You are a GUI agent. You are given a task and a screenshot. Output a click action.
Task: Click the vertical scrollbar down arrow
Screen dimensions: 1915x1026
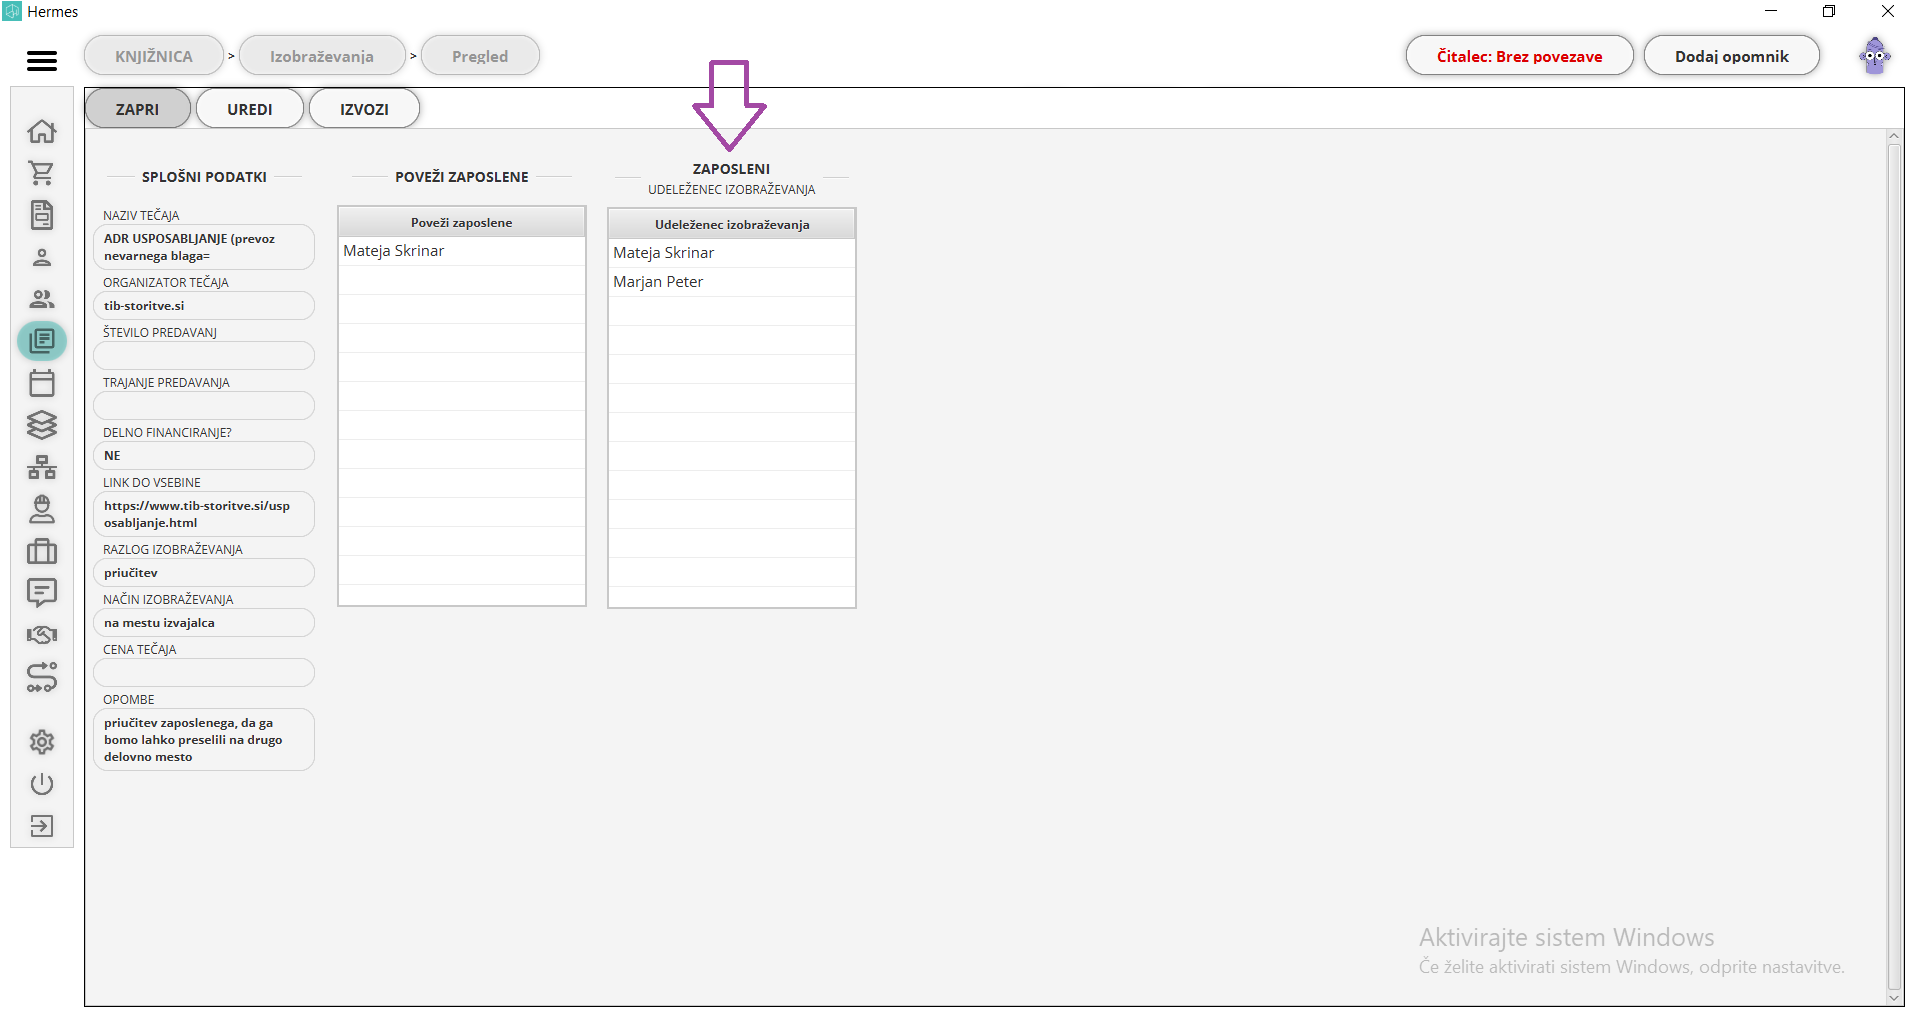point(1894,998)
